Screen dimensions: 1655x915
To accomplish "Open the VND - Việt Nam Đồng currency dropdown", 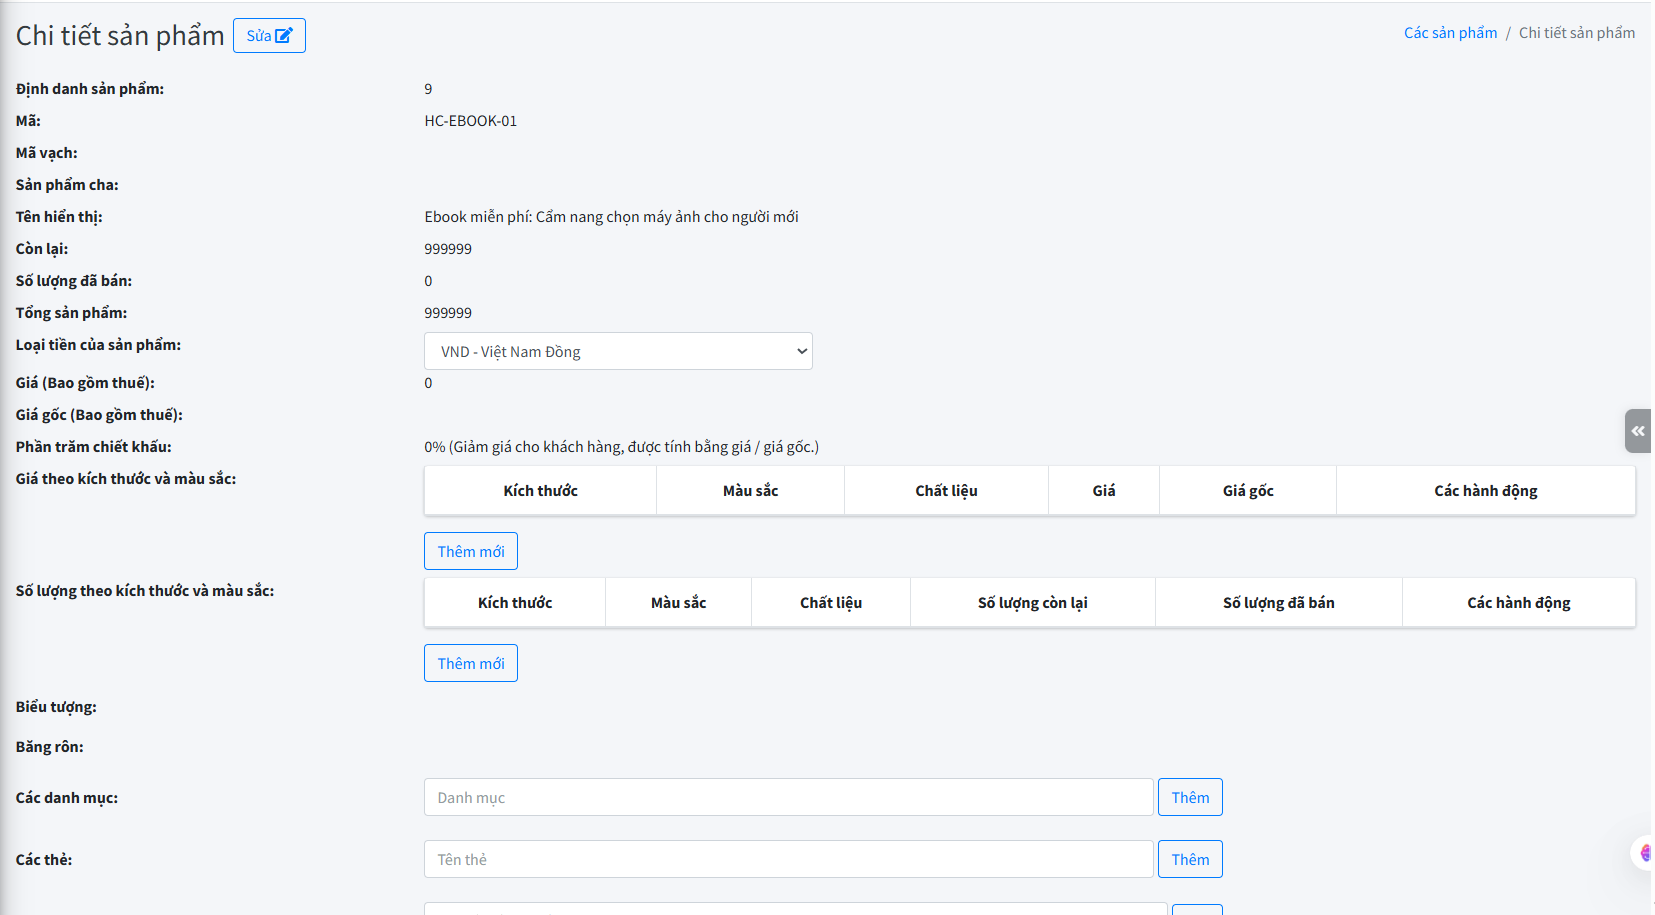I will (618, 351).
